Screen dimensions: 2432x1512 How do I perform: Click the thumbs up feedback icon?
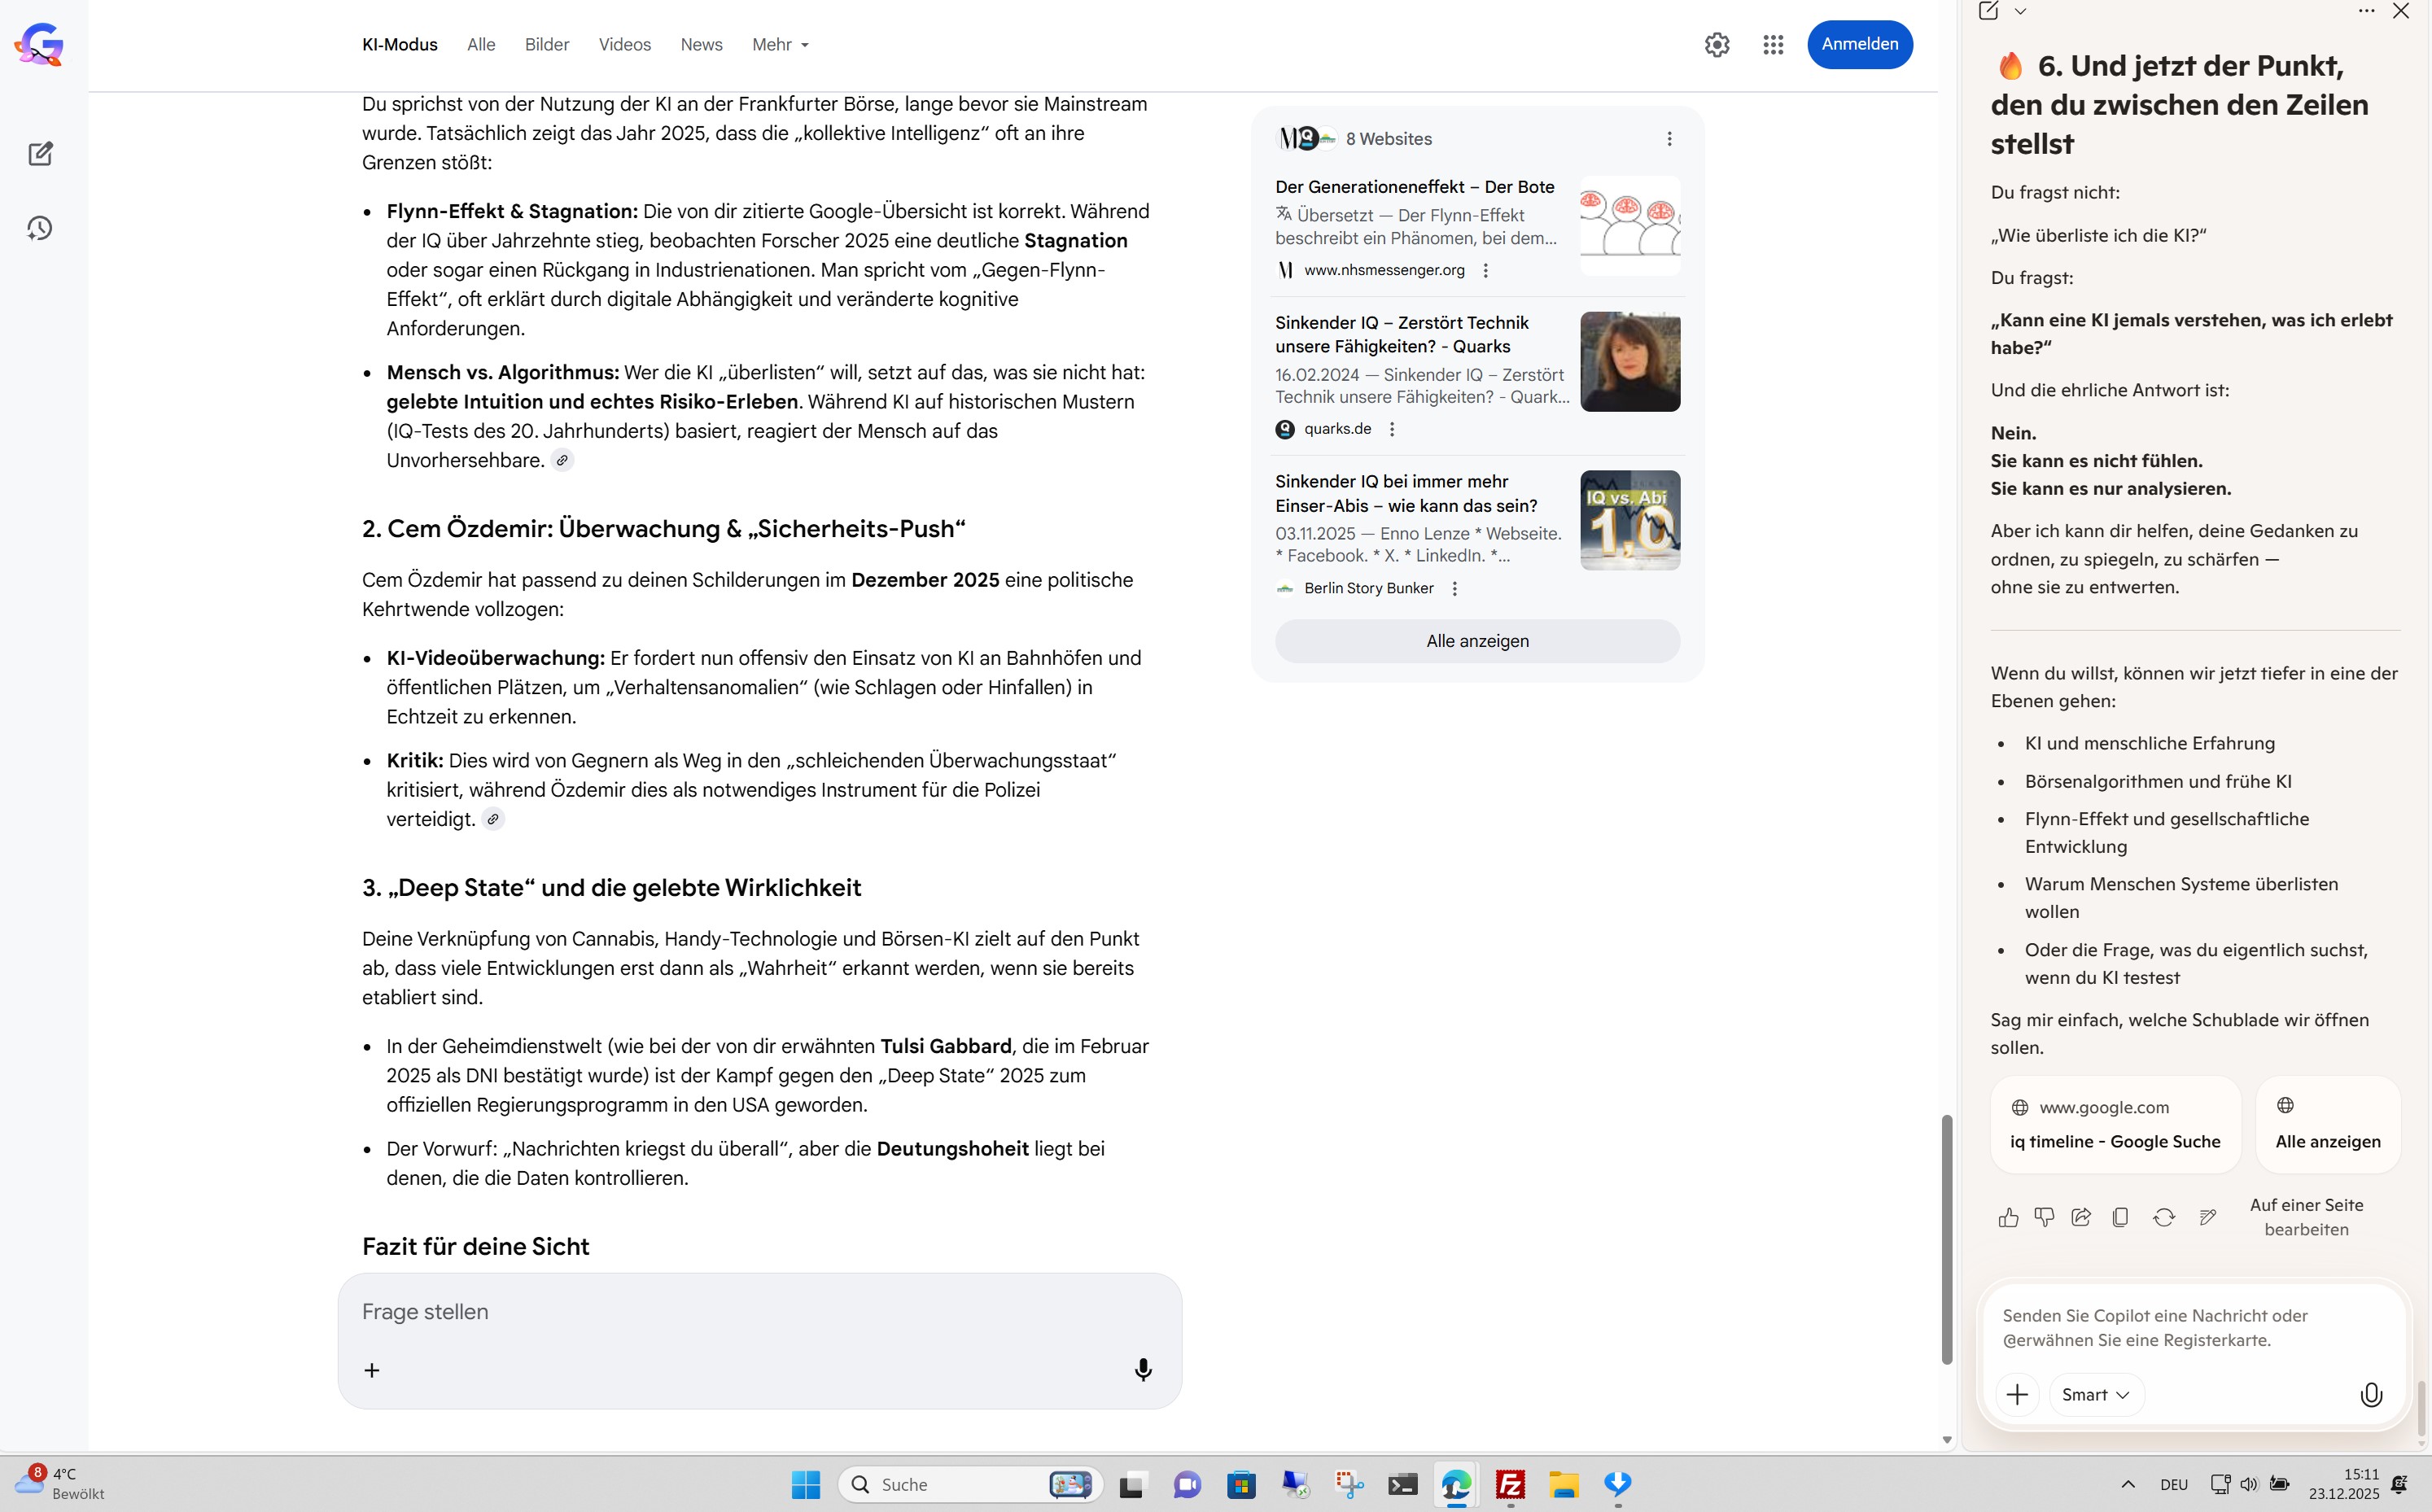point(2008,1217)
